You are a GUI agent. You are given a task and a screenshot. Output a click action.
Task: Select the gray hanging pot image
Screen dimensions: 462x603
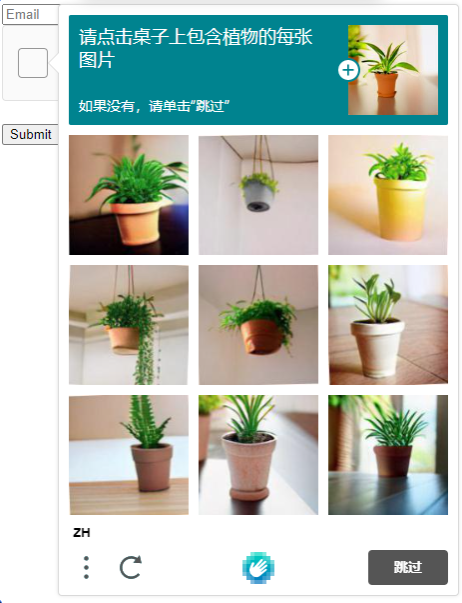click(259, 195)
